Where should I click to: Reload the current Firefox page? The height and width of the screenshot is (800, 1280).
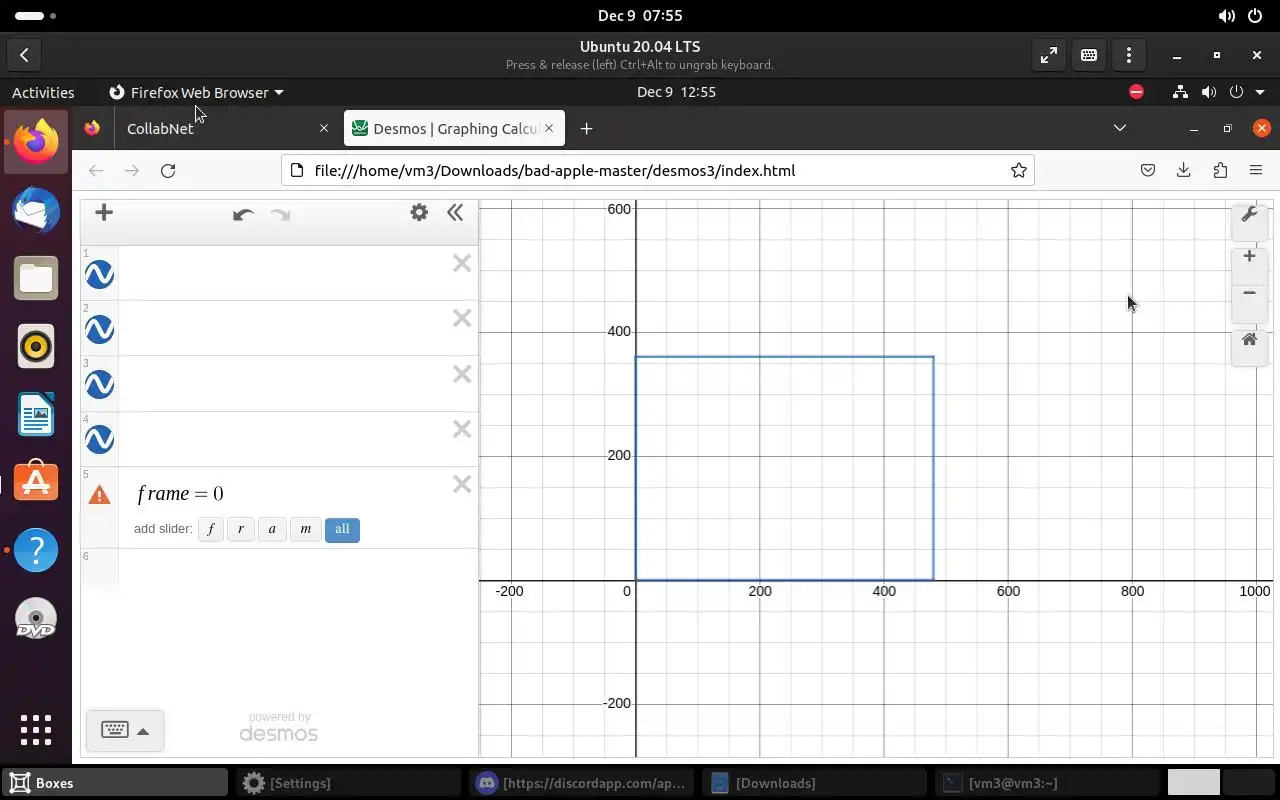[168, 170]
